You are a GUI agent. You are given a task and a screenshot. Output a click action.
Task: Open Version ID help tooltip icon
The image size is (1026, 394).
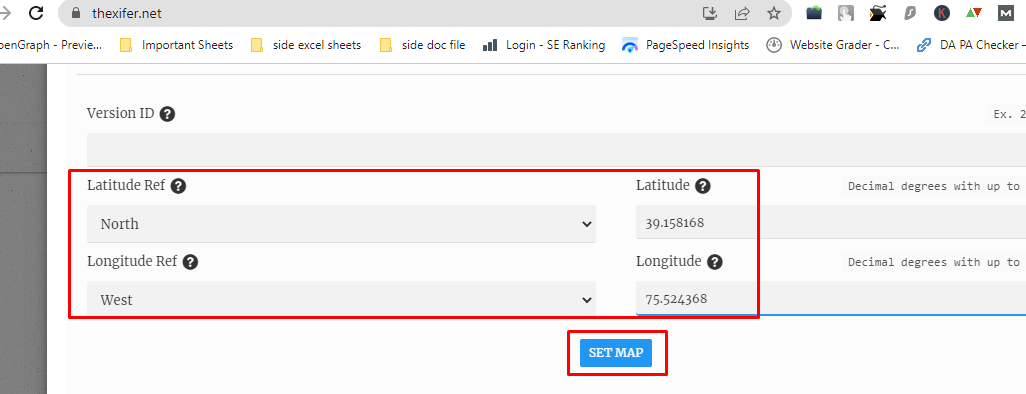(x=168, y=114)
